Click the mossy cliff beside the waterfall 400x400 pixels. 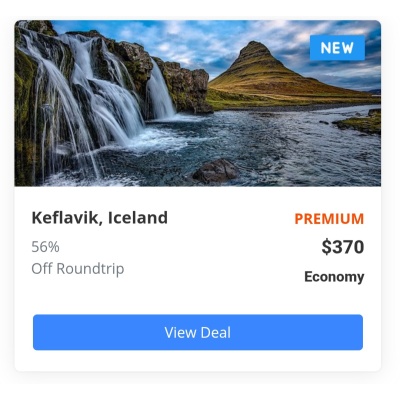pyautogui.click(x=187, y=88)
